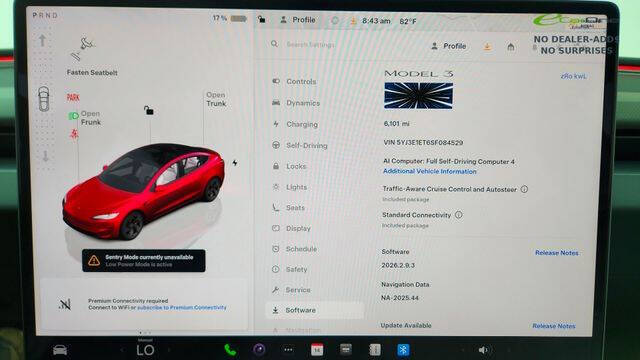640x360 pixels.
Task: Open the Phone app in bottom bar
Action: click(230, 350)
